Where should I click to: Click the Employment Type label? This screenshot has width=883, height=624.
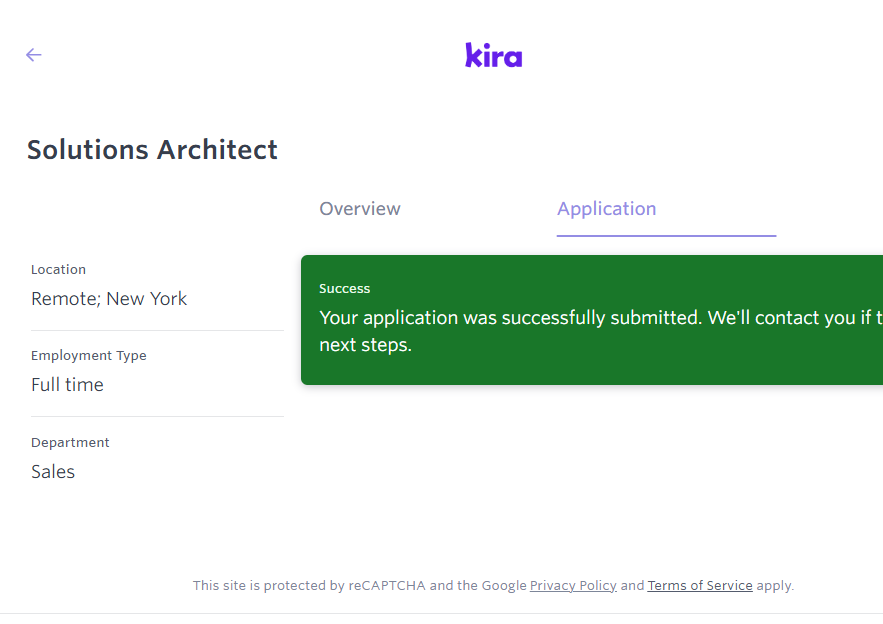pyautogui.click(x=88, y=356)
